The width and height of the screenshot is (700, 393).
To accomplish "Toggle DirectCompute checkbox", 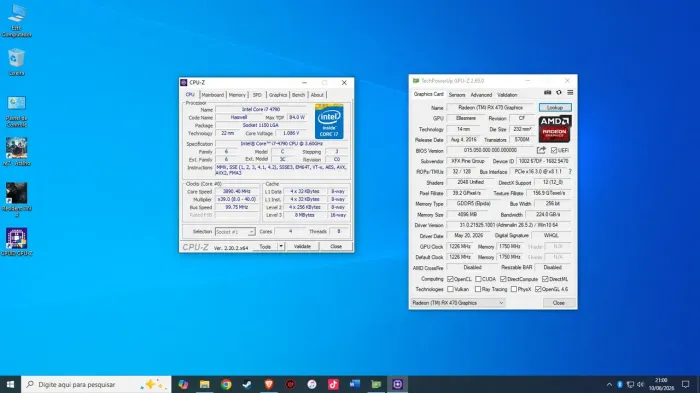I will click(503, 279).
